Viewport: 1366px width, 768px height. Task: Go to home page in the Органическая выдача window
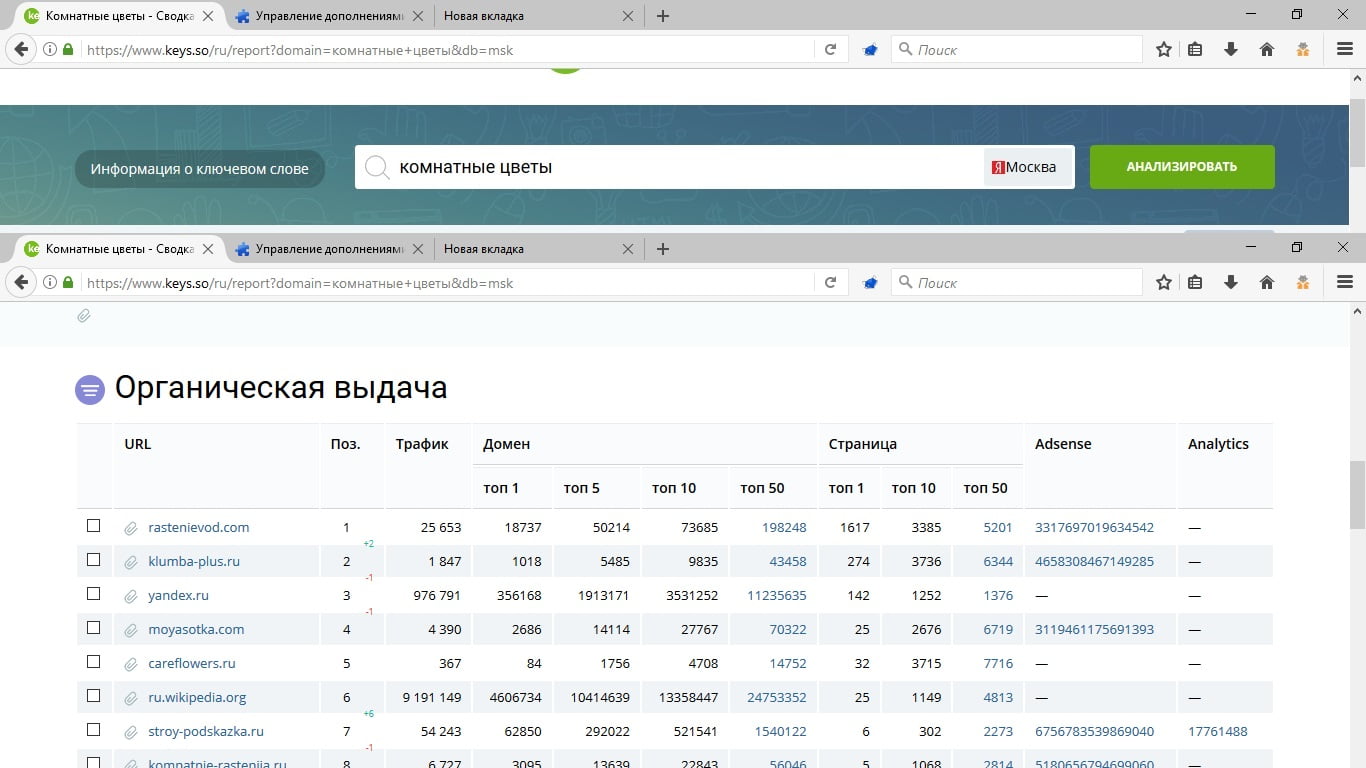click(1267, 283)
